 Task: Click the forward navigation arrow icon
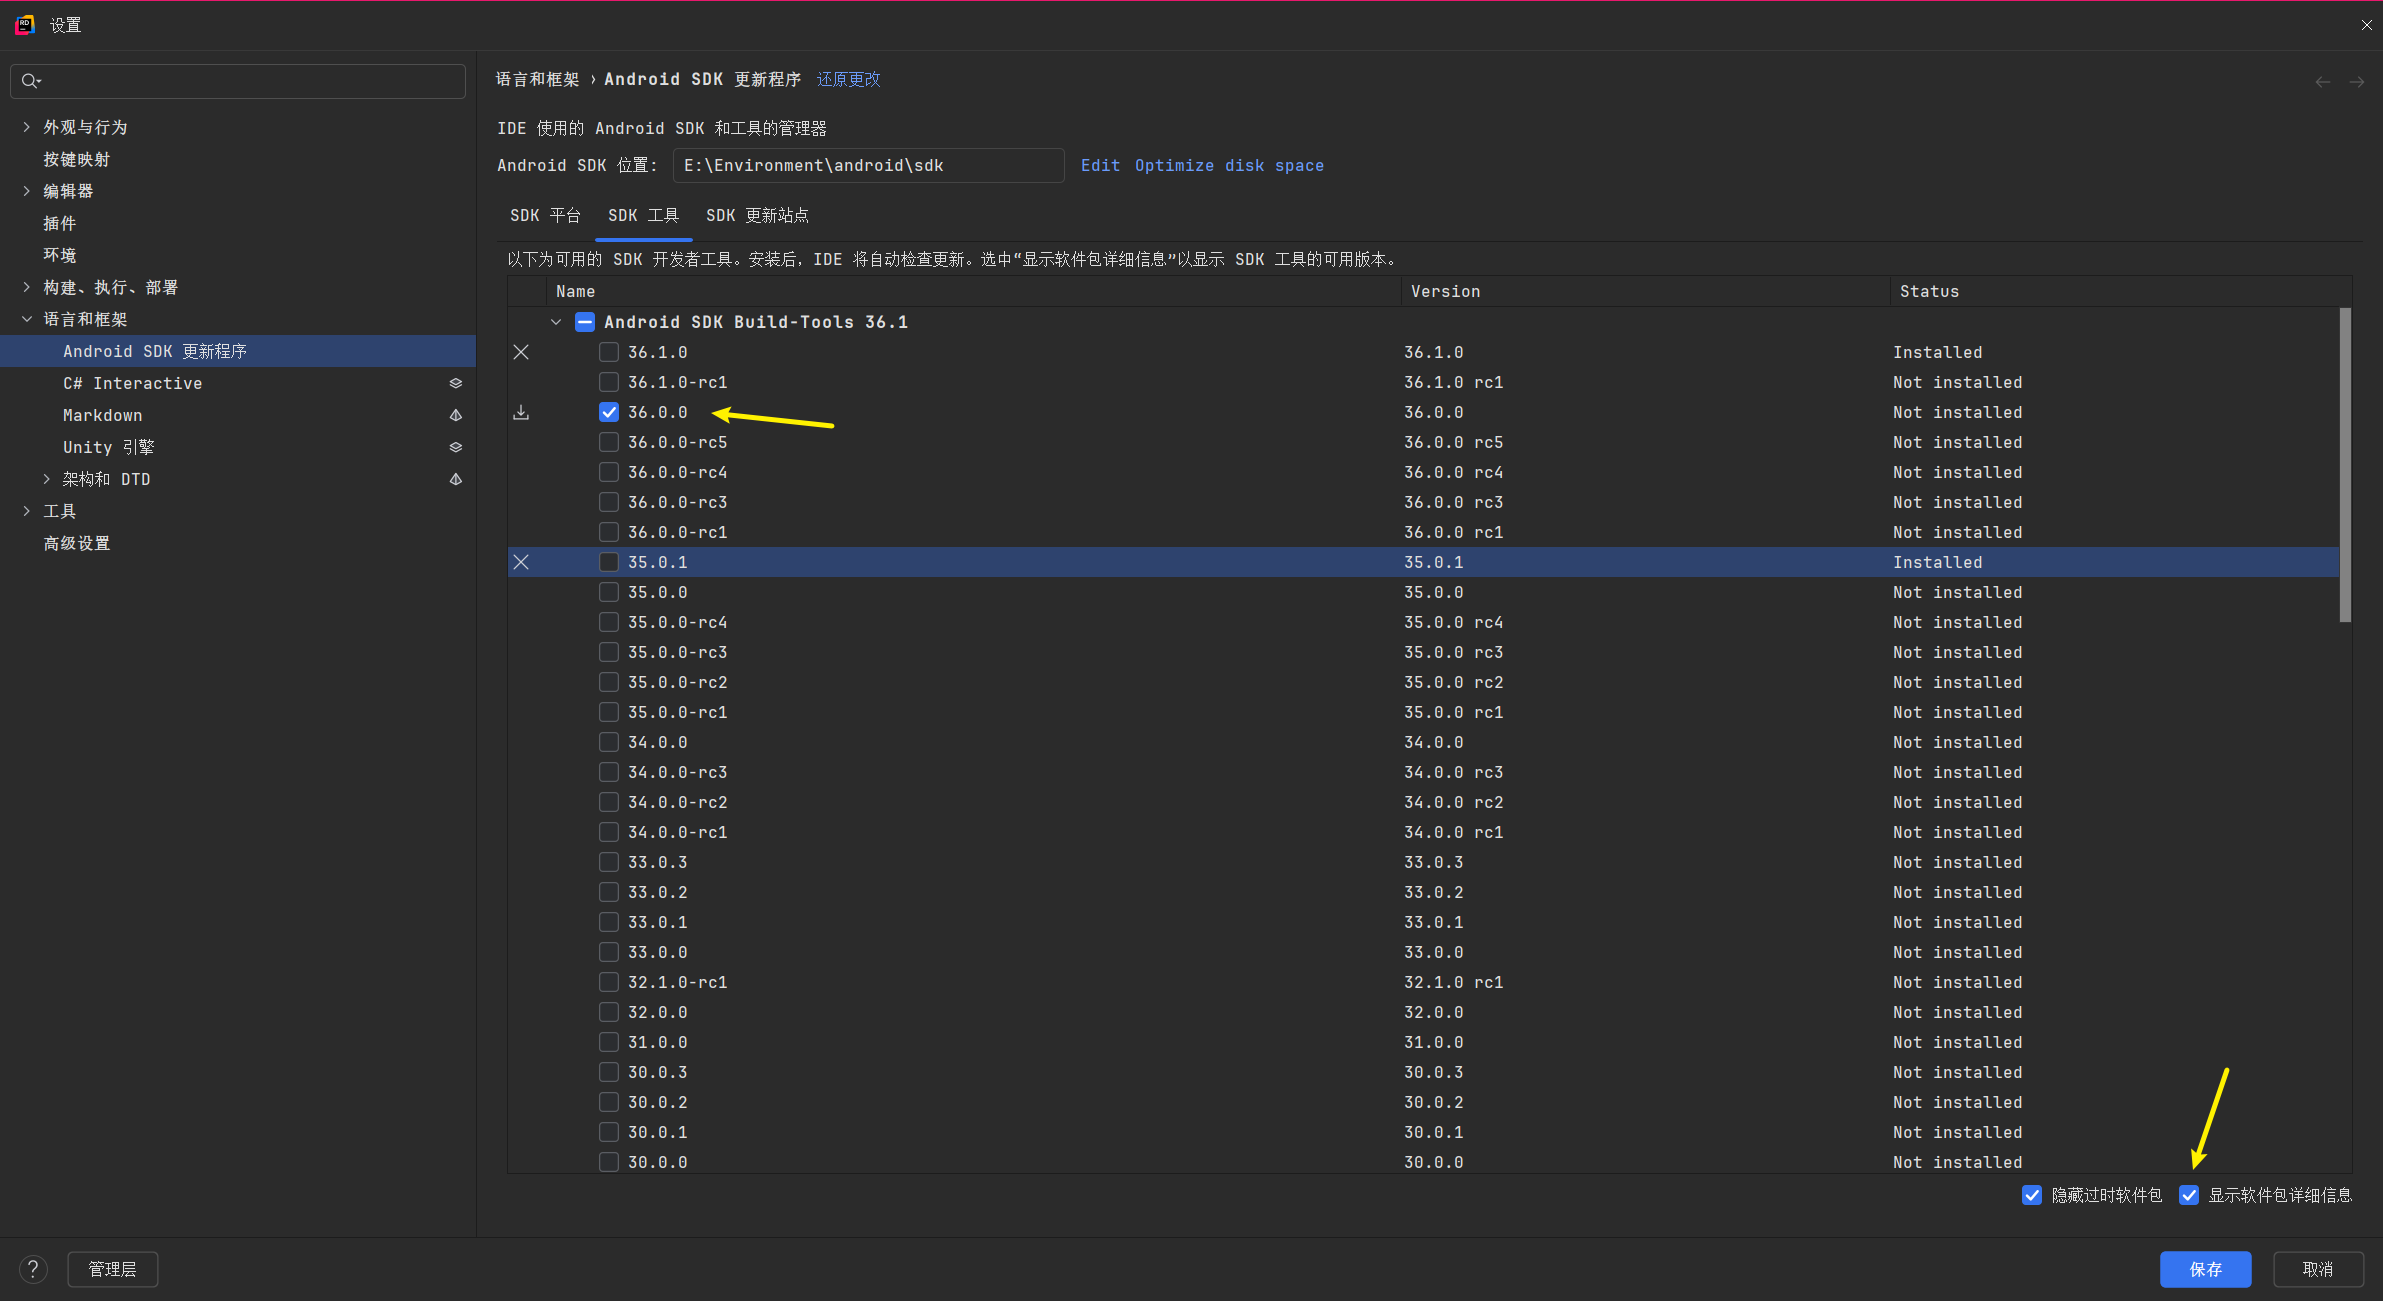click(x=2357, y=82)
